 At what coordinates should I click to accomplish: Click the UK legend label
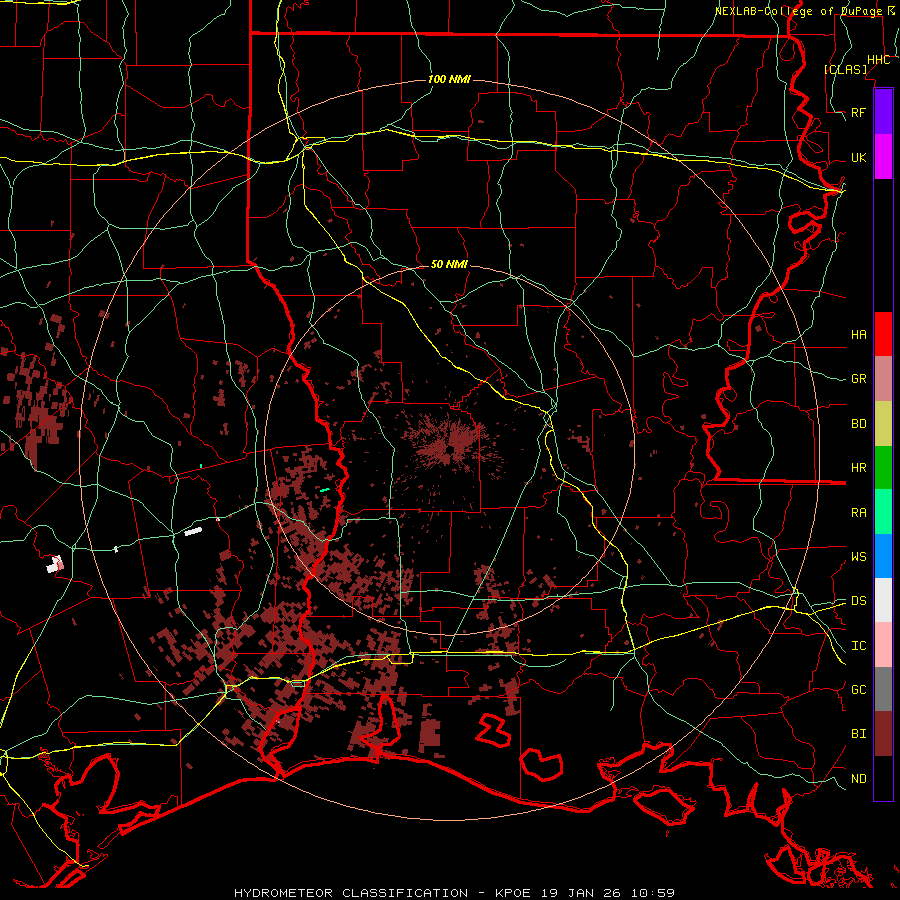[859, 157]
